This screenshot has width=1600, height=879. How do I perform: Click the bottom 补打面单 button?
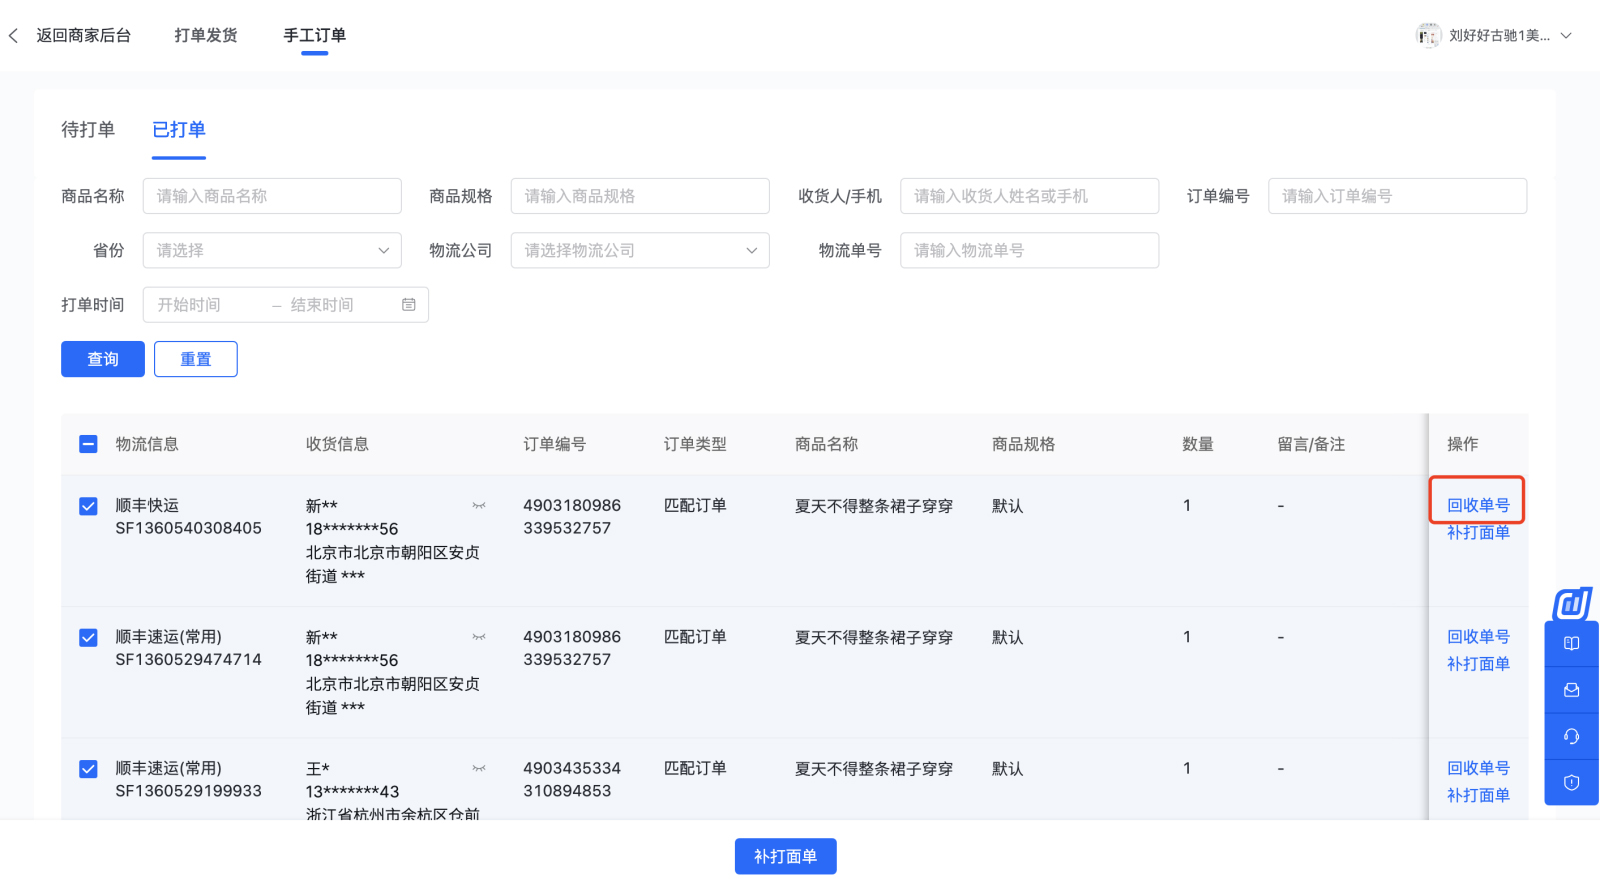pos(786,856)
